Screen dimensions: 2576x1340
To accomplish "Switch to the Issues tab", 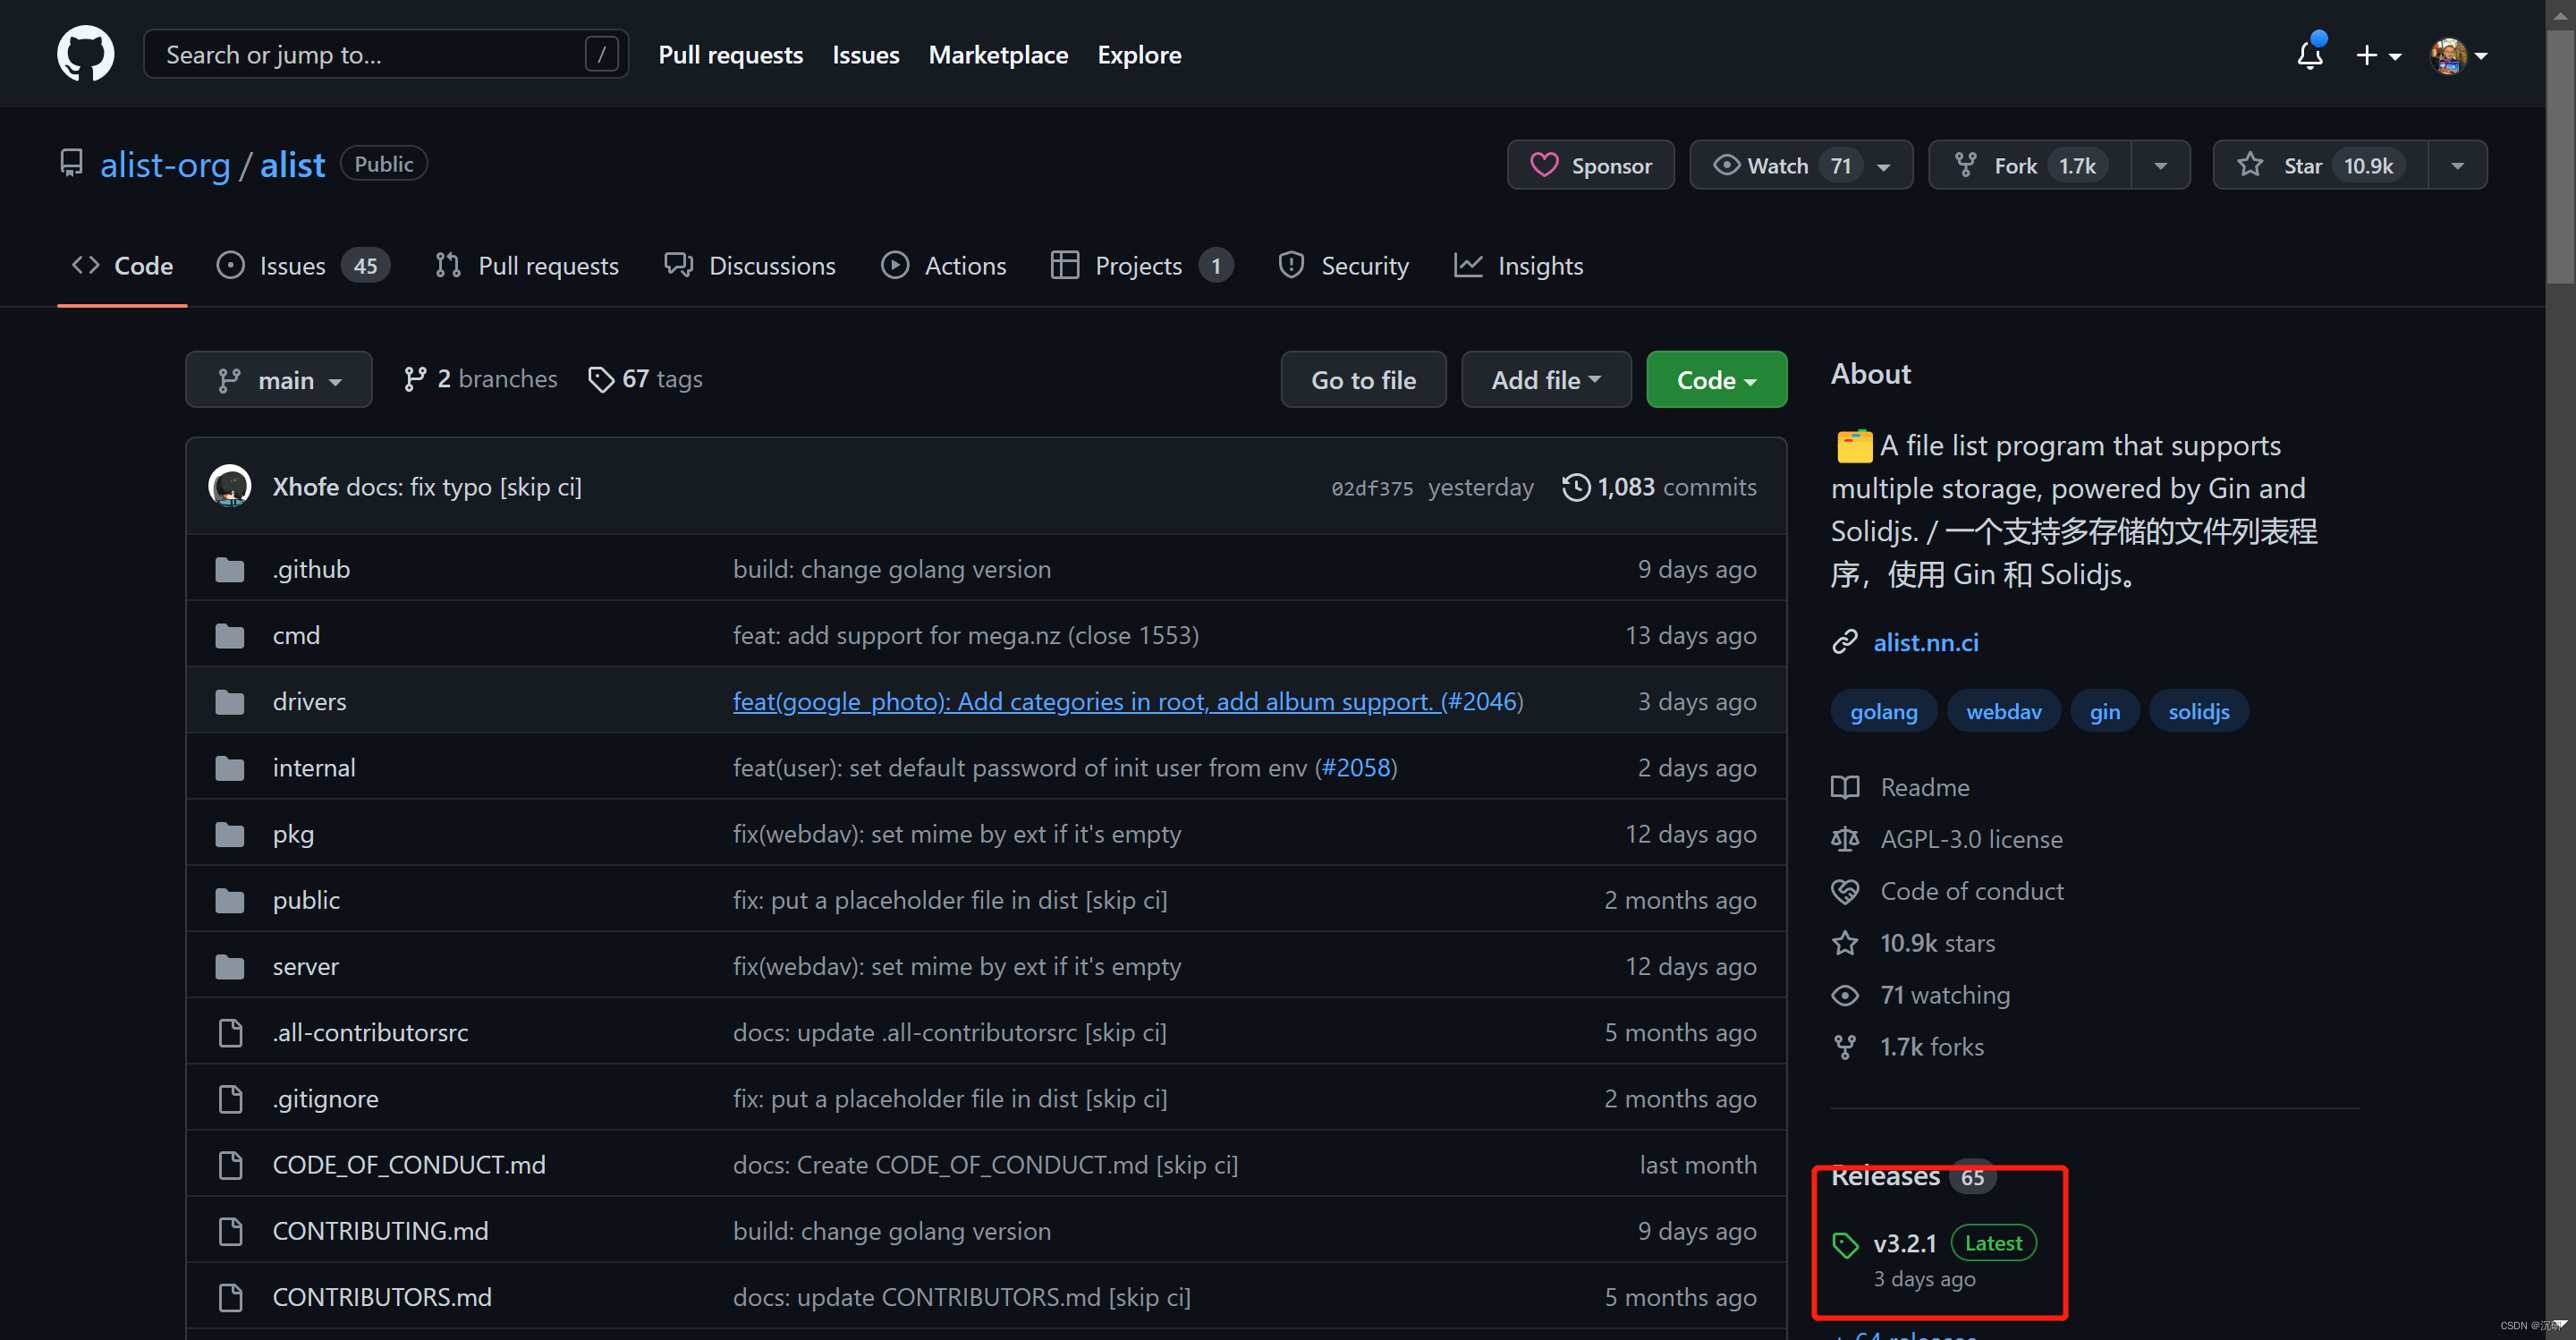I will coord(303,265).
